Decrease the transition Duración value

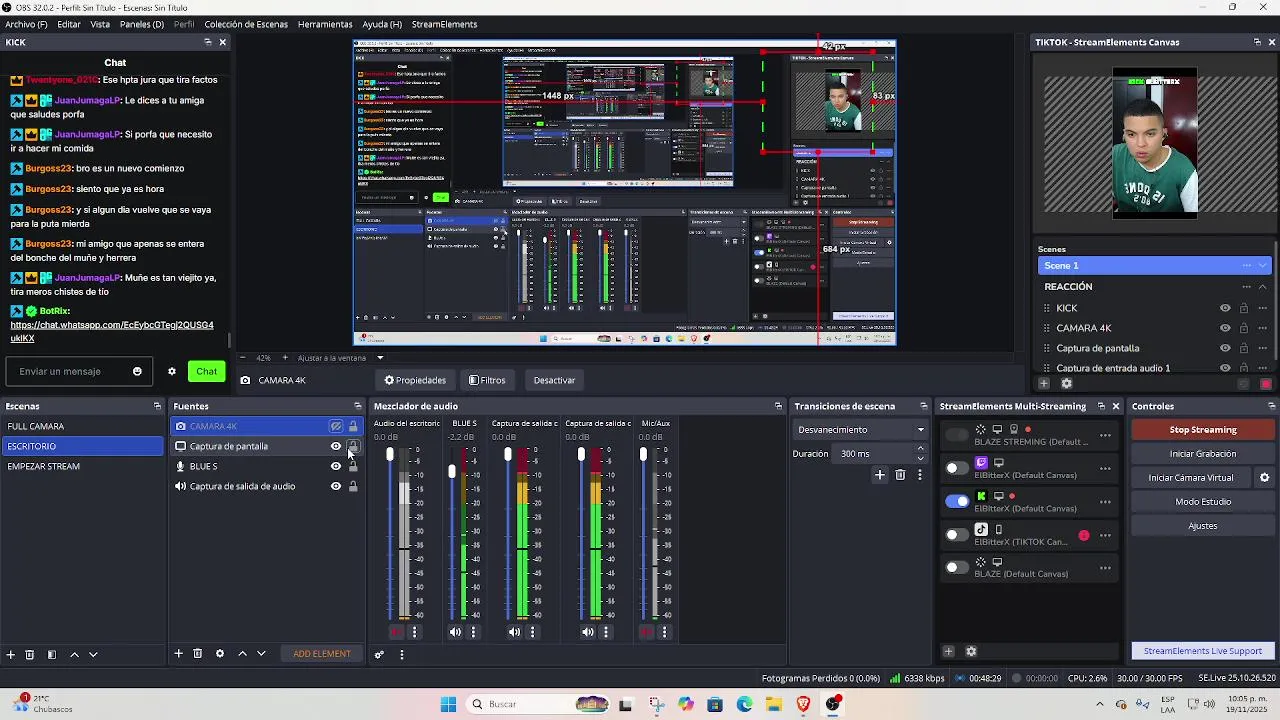[922, 457]
